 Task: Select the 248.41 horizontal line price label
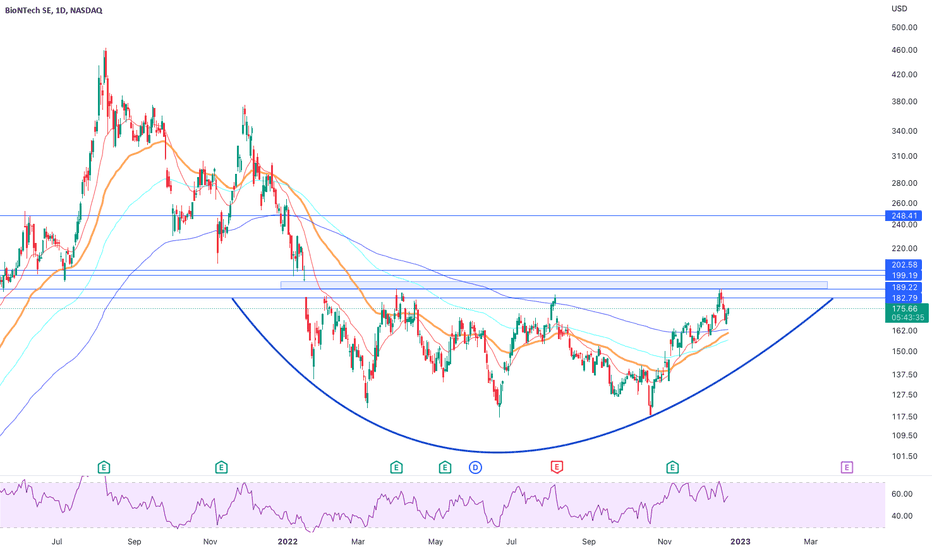(x=903, y=216)
